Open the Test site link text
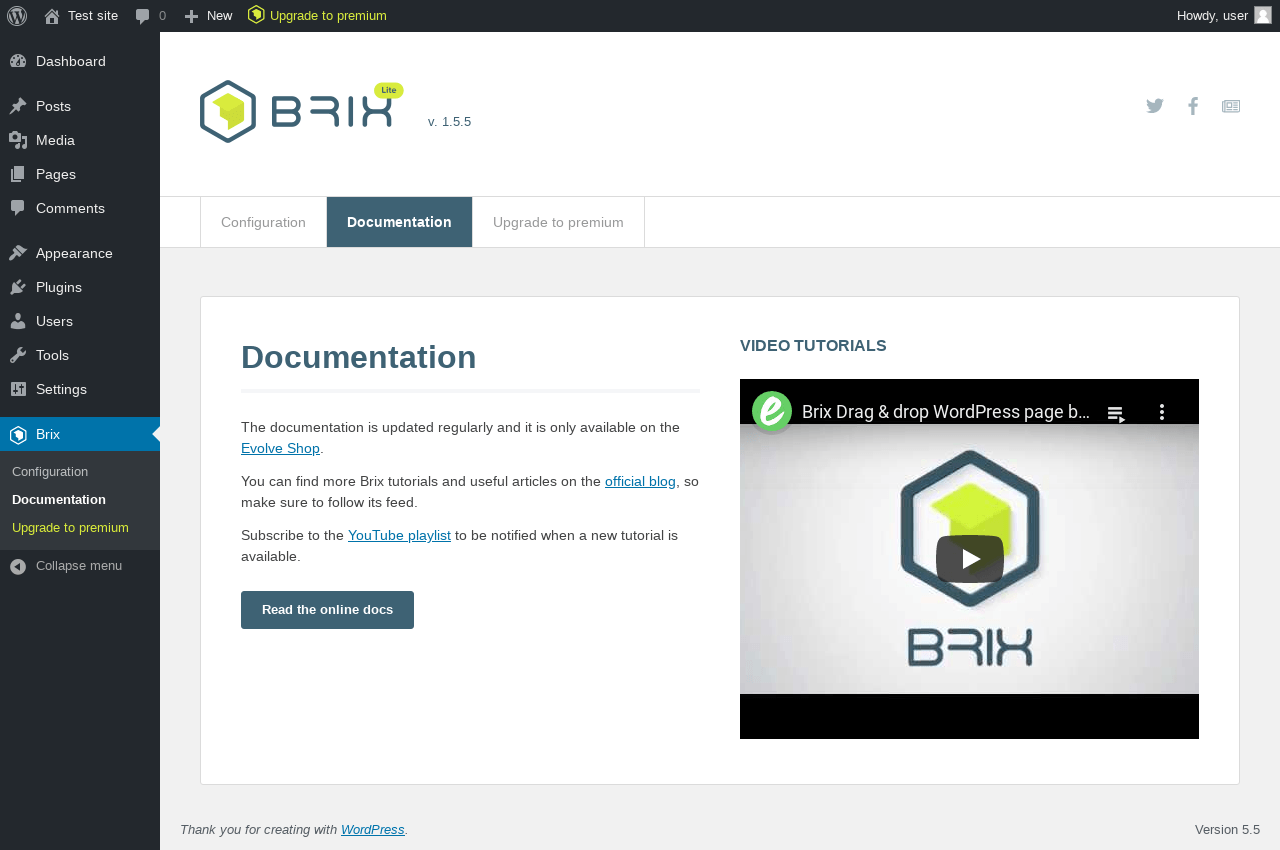 click(x=93, y=16)
